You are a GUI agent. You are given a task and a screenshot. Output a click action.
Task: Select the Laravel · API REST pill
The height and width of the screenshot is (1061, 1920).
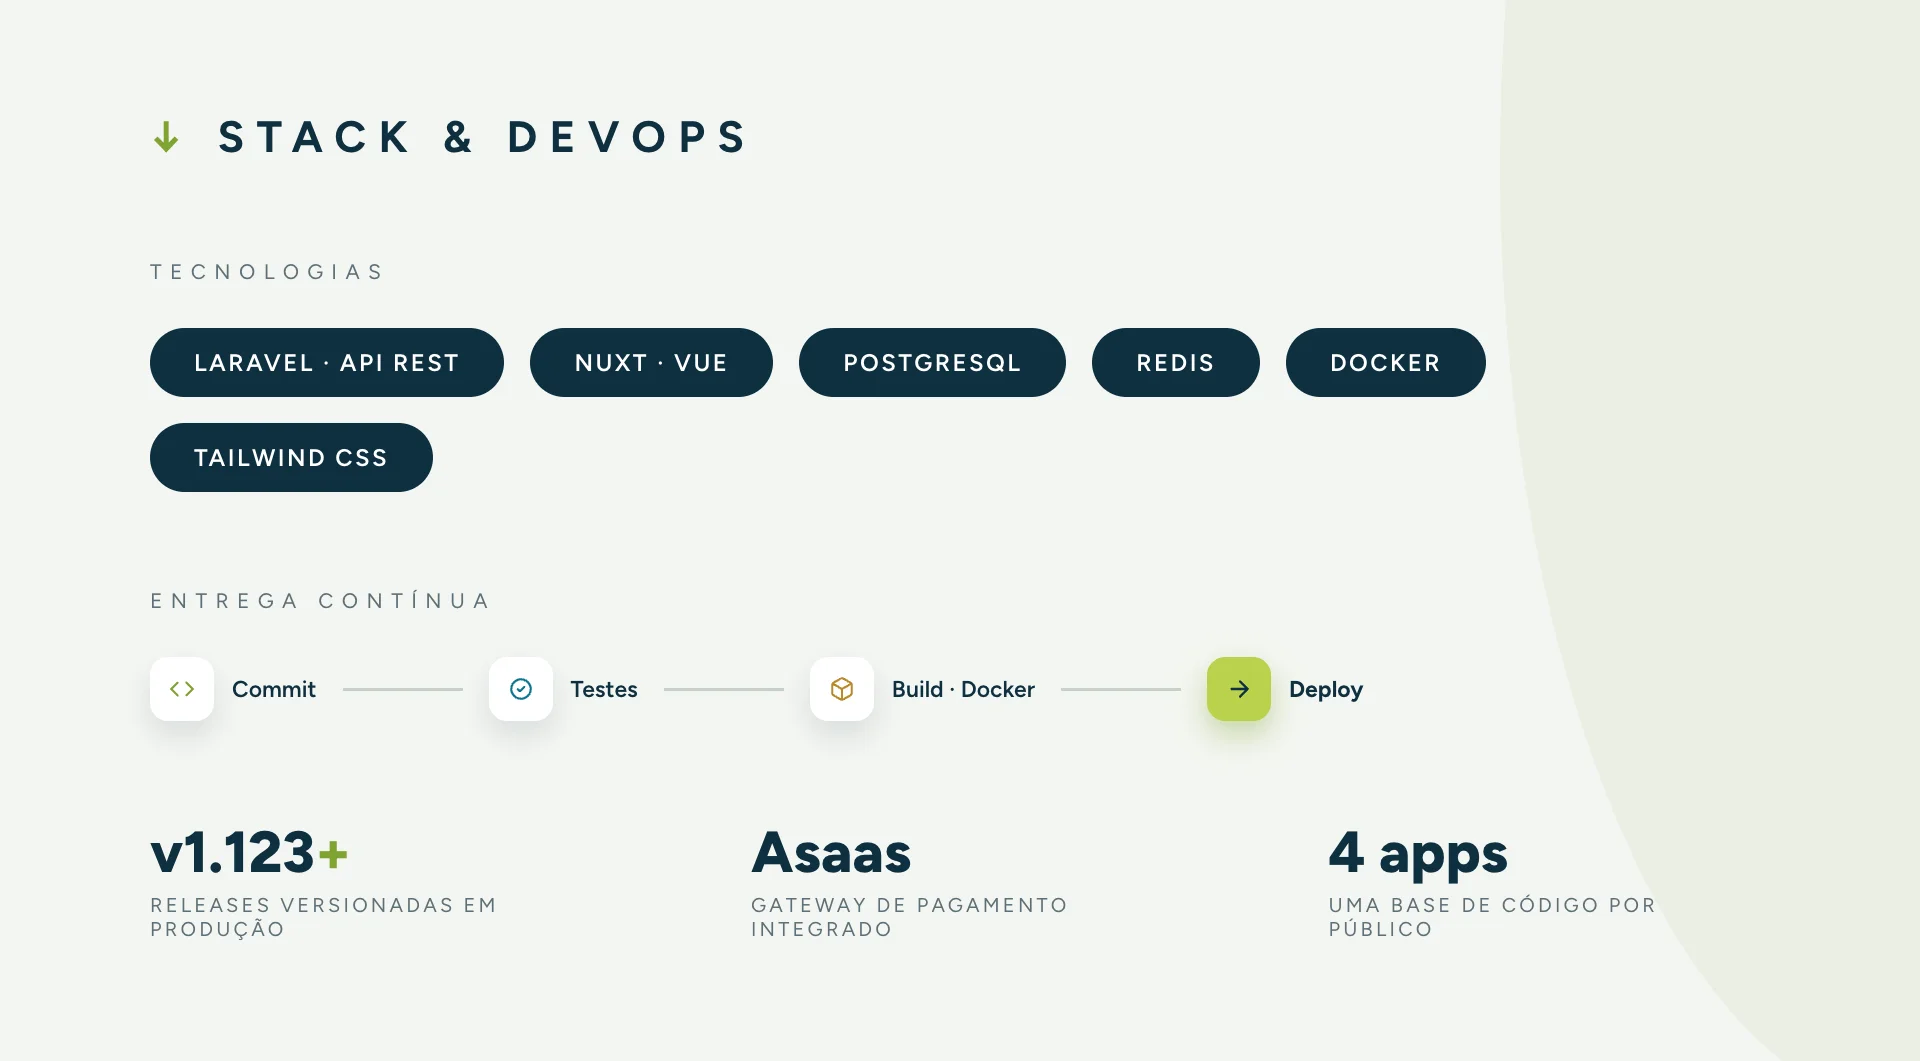pos(327,362)
